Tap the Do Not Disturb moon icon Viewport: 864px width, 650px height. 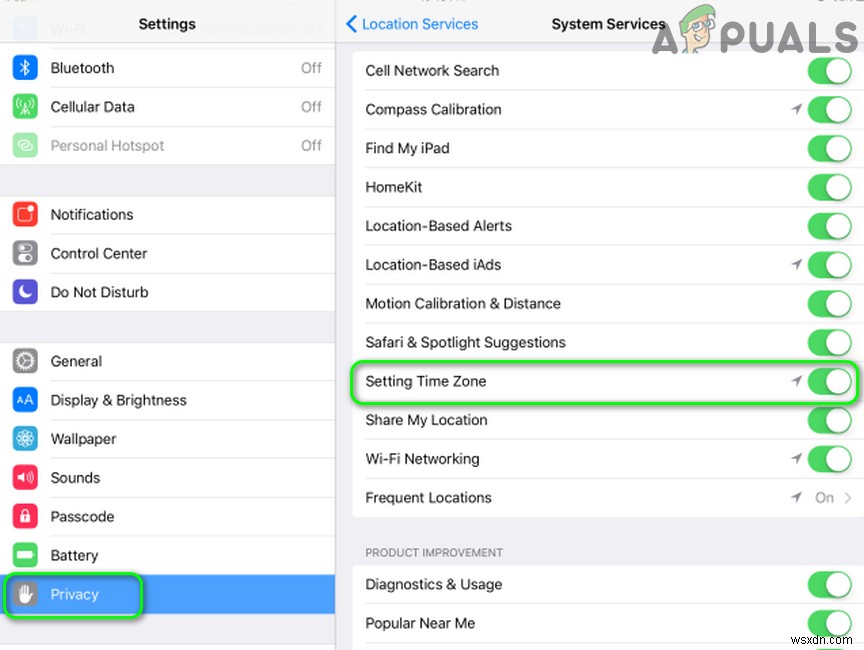point(25,292)
